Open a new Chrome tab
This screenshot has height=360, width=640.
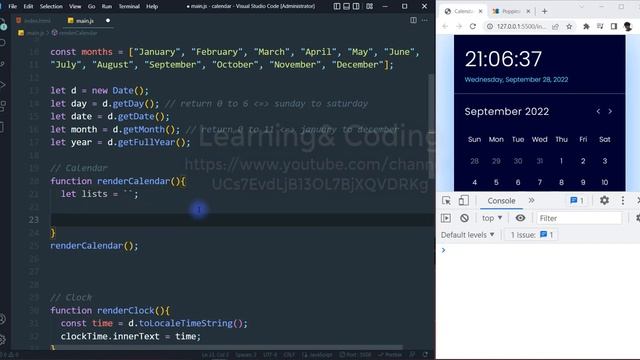tap(544, 11)
